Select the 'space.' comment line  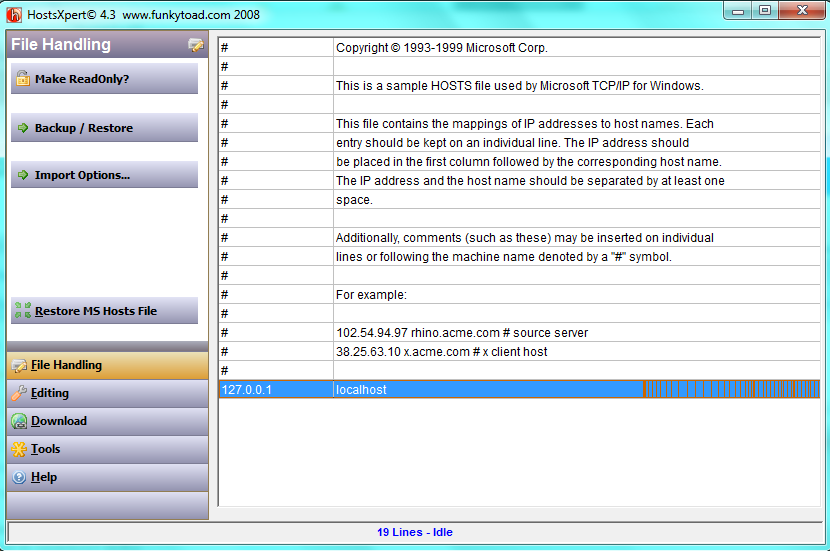pyautogui.click(x=576, y=200)
